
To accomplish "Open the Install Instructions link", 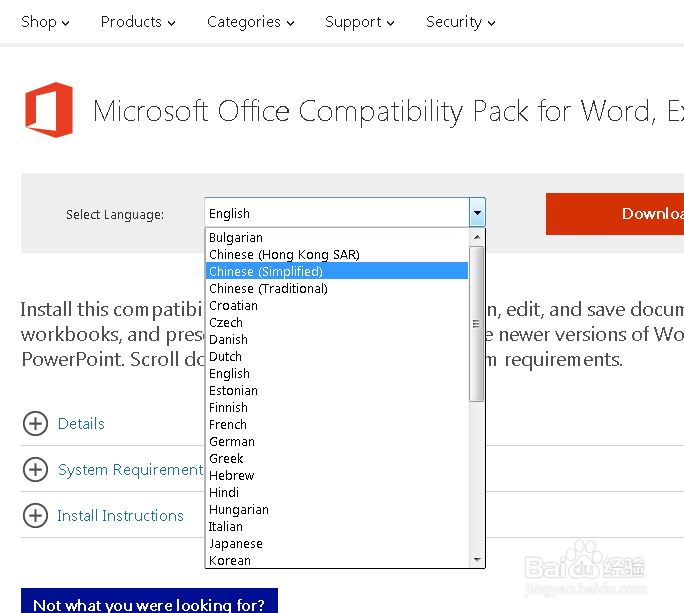I will pyautogui.click(x=120, y=516).
